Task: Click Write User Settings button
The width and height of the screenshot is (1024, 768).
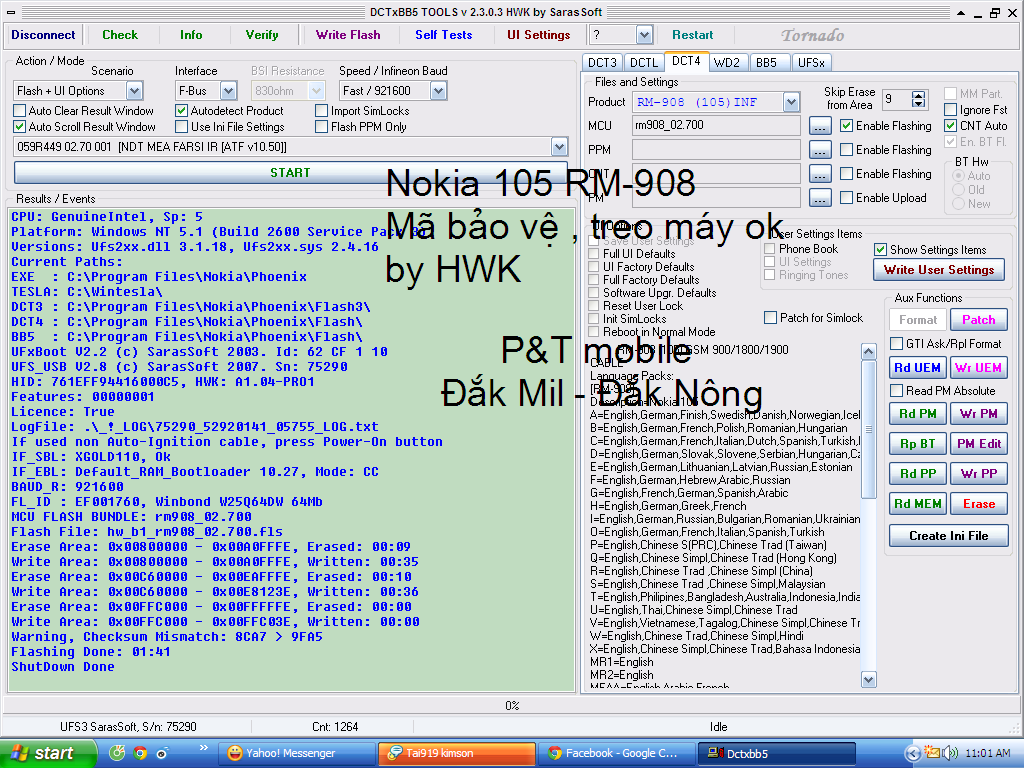Action: point(938,270)
